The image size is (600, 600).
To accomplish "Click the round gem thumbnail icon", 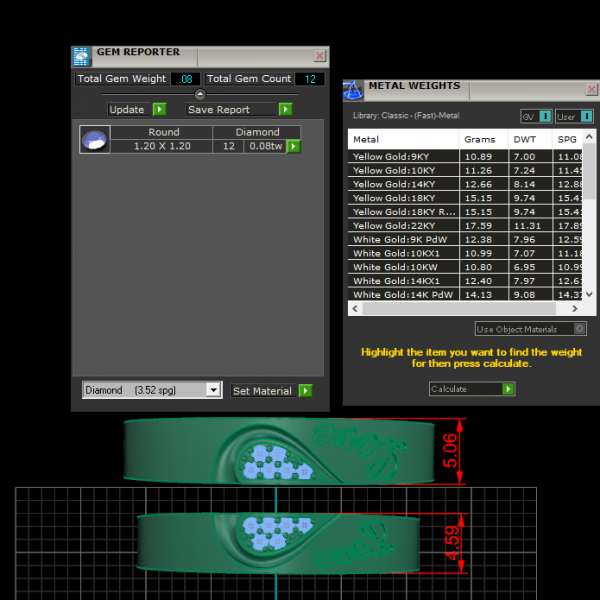I will [x=93, y=140].
